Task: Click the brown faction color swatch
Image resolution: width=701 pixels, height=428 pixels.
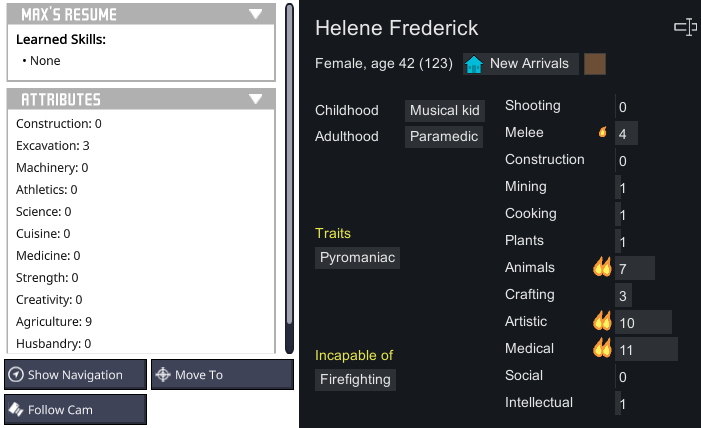Action: [x=595, y=64]
